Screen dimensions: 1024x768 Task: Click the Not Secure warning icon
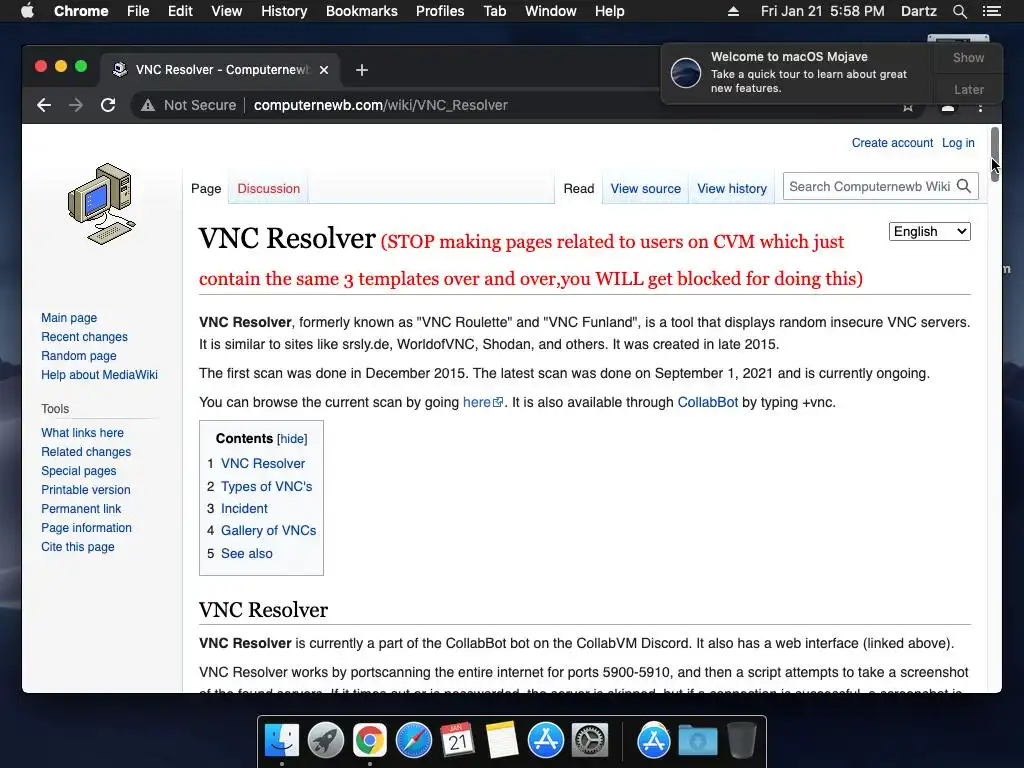click(148, 105)
